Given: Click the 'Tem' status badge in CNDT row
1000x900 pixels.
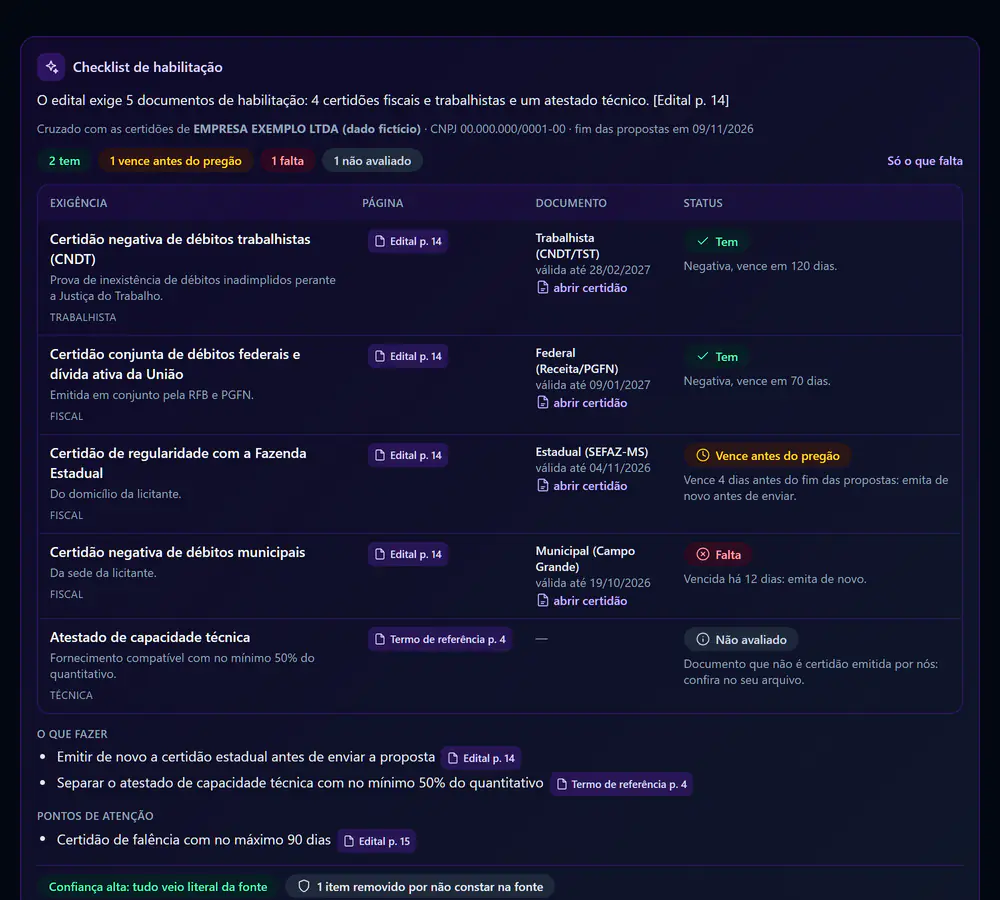Looking at the screenshot, I should point(717,242).
